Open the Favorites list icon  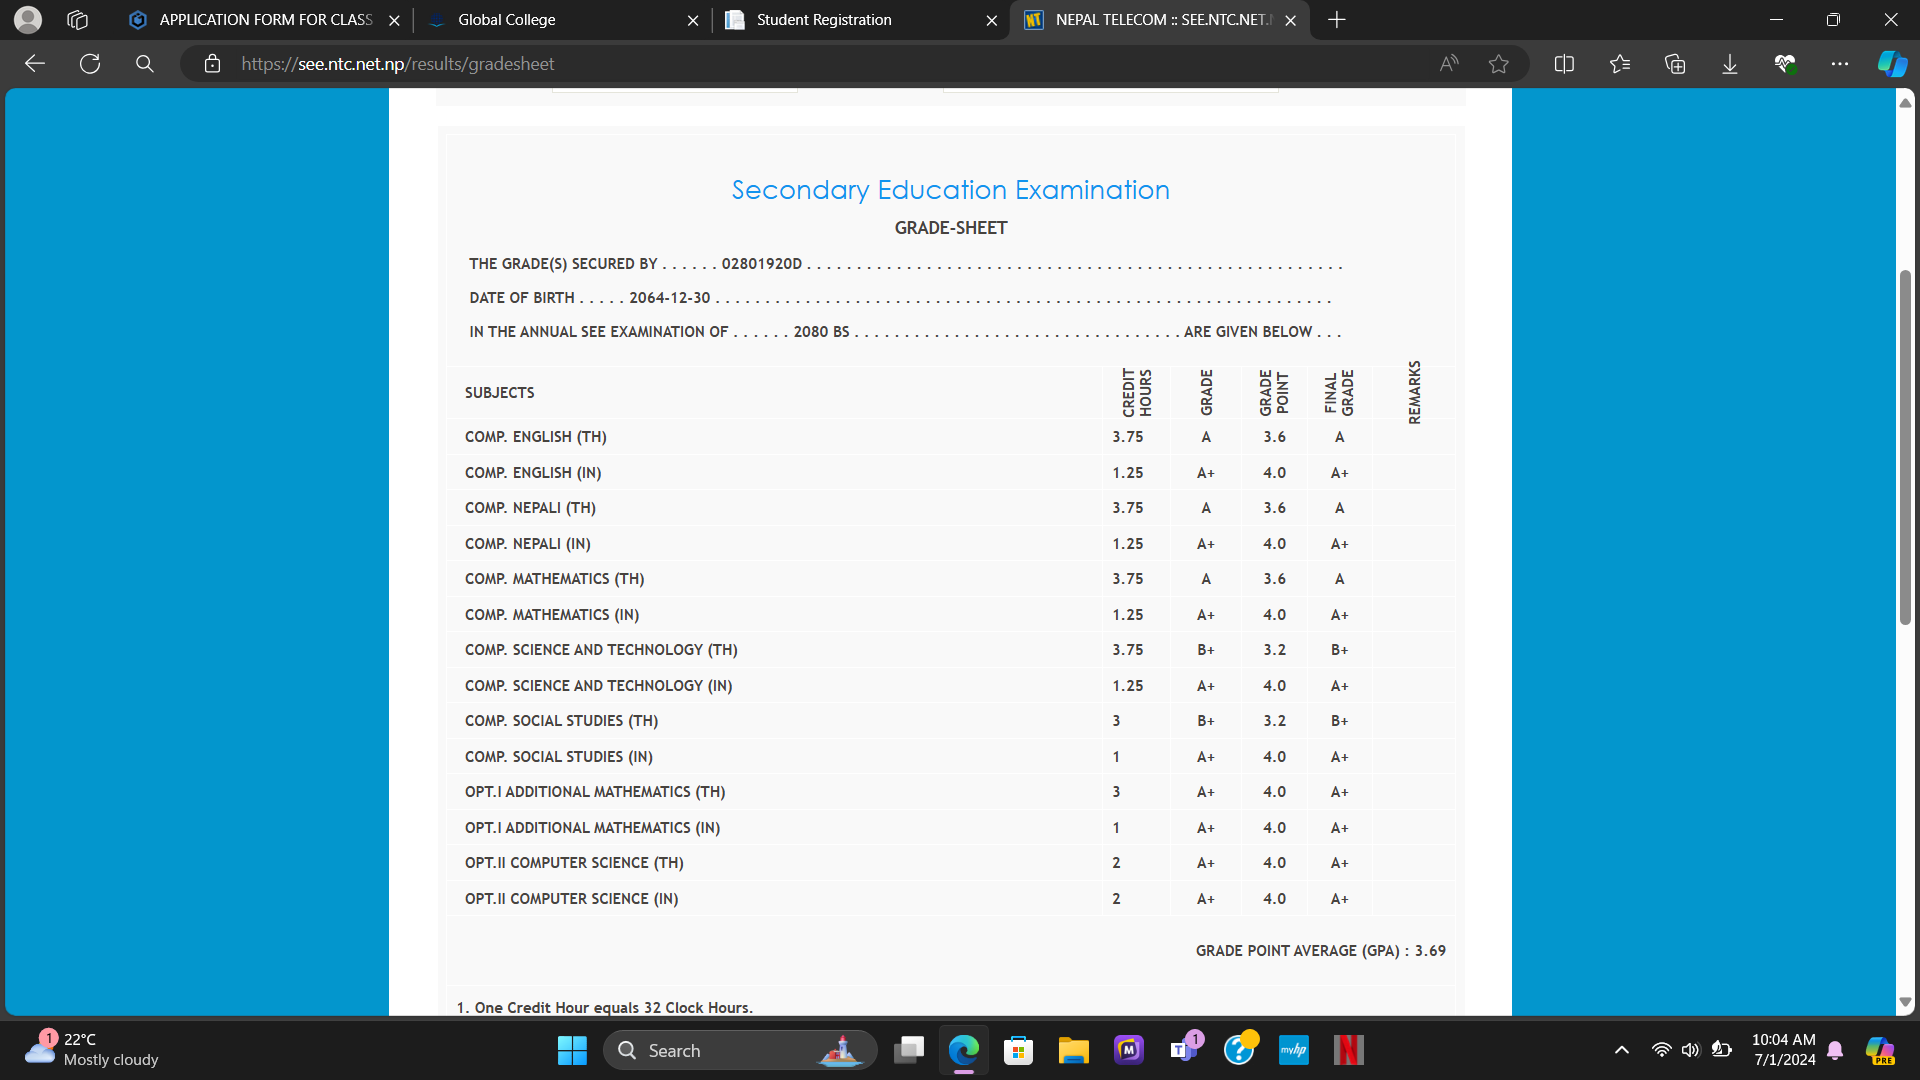pyautogui.click(x=1620, y=64)
